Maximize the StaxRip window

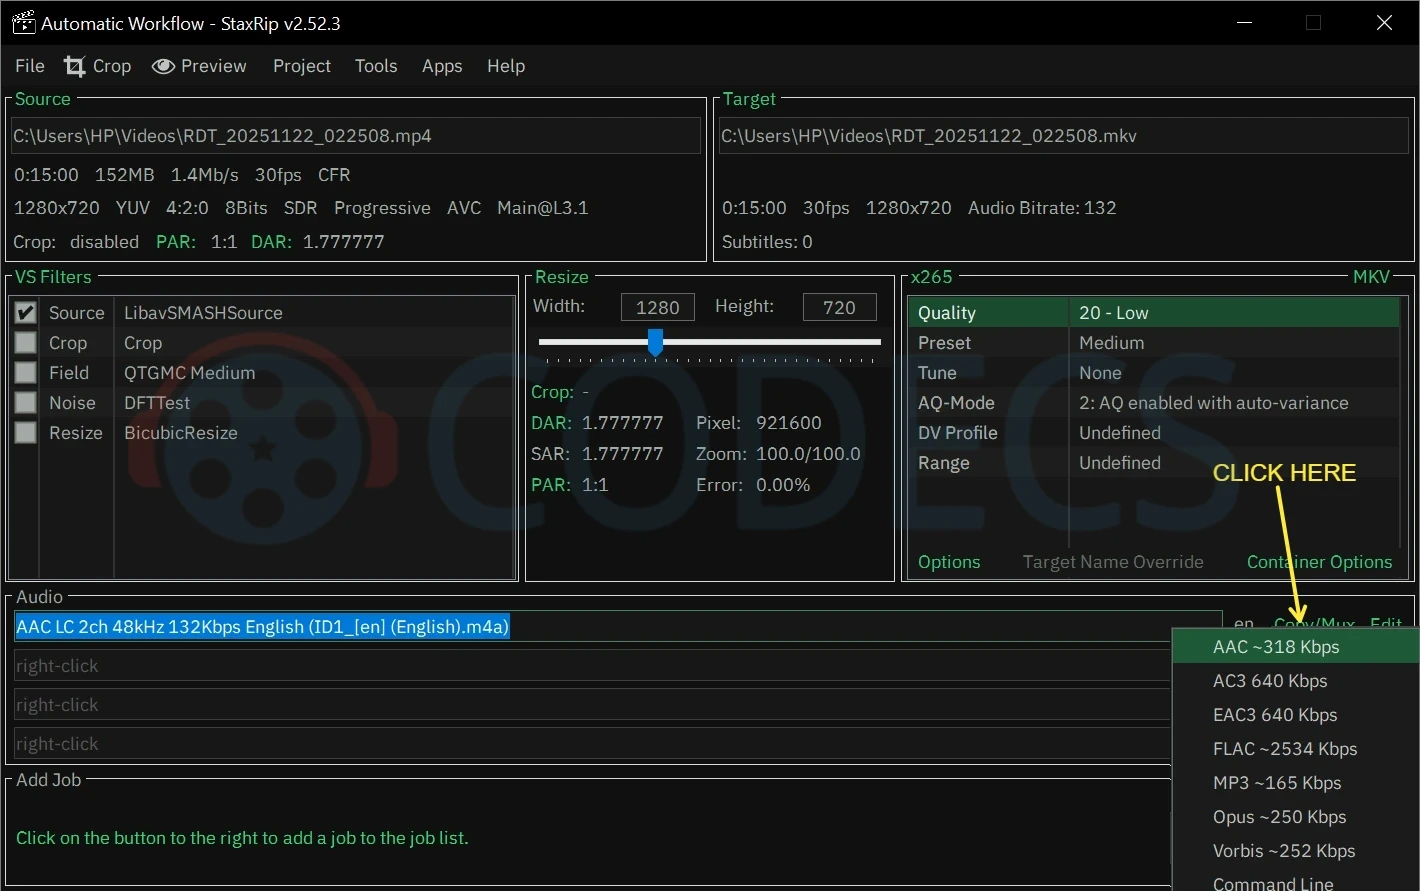[x=1314, y=22]
